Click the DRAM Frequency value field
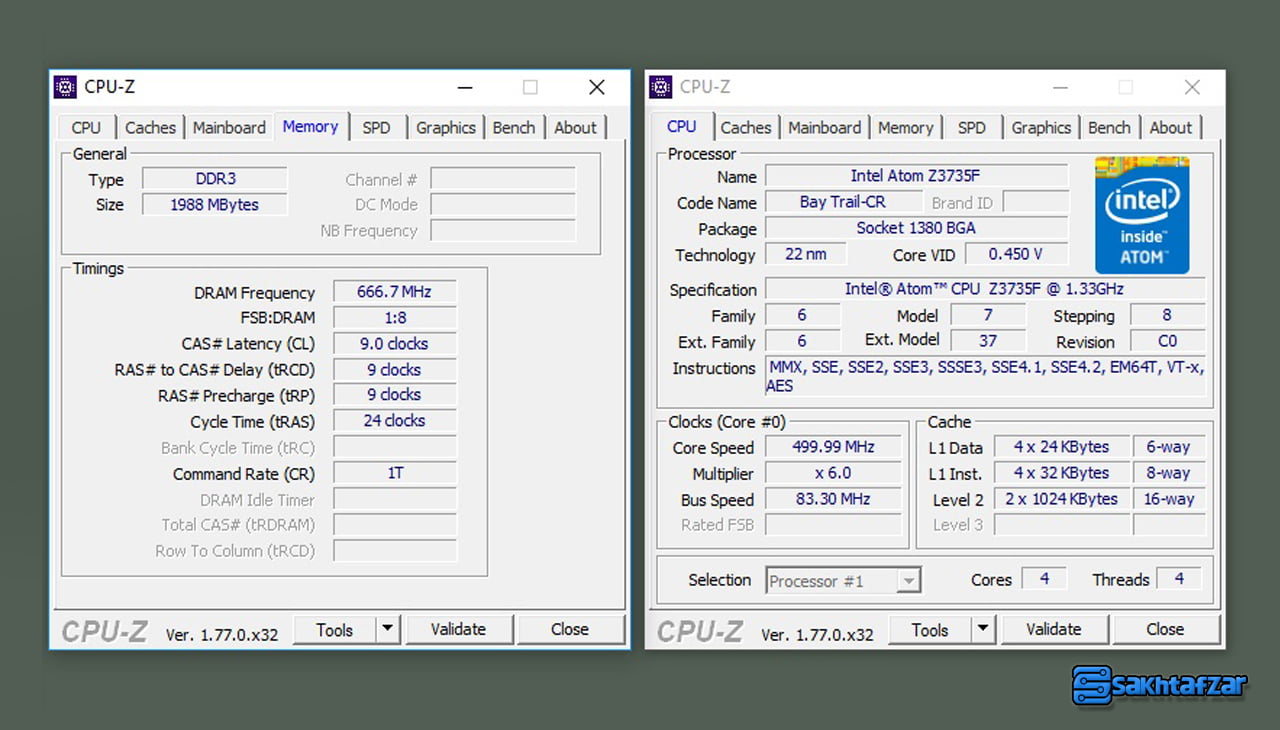 (x=394, y=292)
